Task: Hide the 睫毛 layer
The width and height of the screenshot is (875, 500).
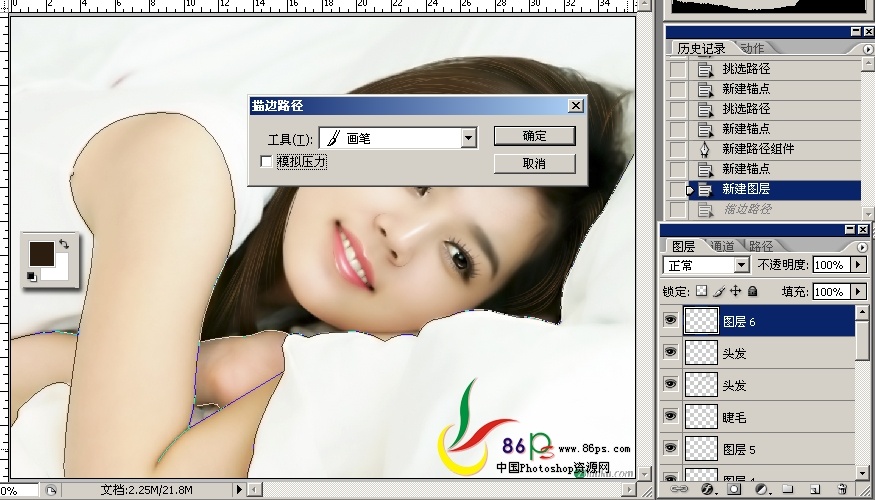Action: (670, 416)
